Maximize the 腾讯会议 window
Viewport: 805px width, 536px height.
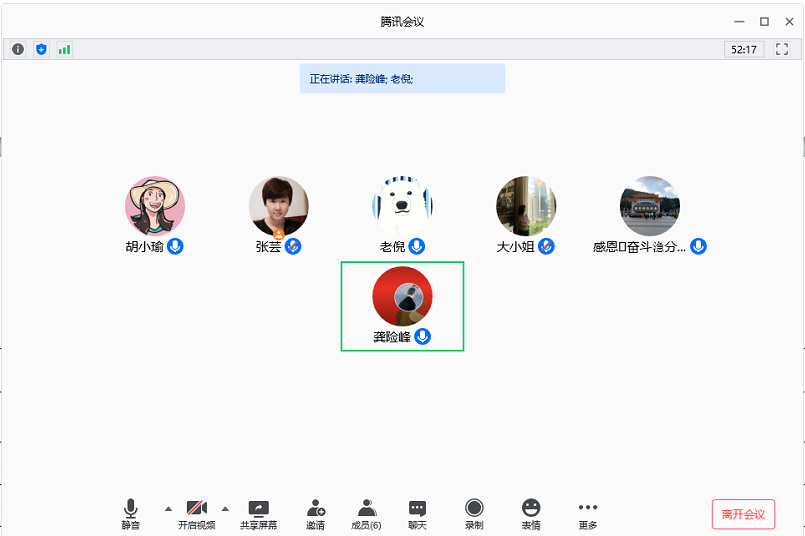click(764, 22)
